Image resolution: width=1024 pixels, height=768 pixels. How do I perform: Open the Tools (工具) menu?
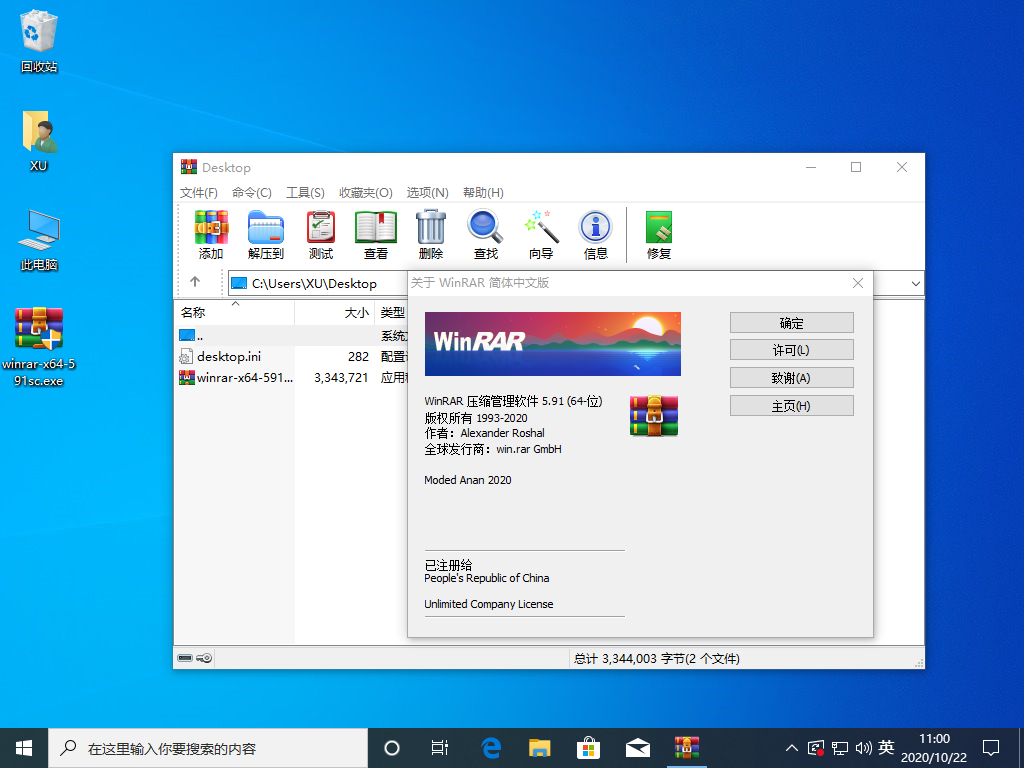(x=305, y=192)
